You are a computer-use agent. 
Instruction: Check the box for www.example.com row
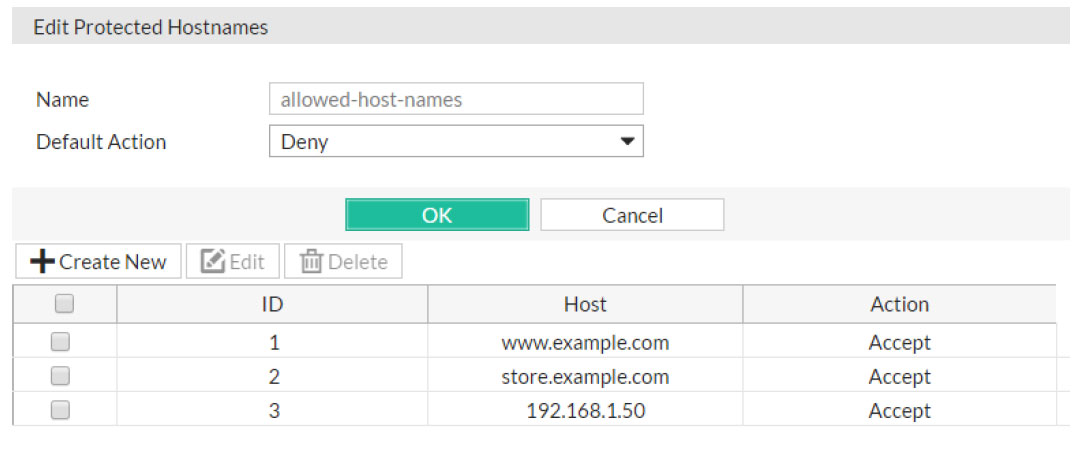[x=60, y=342]
